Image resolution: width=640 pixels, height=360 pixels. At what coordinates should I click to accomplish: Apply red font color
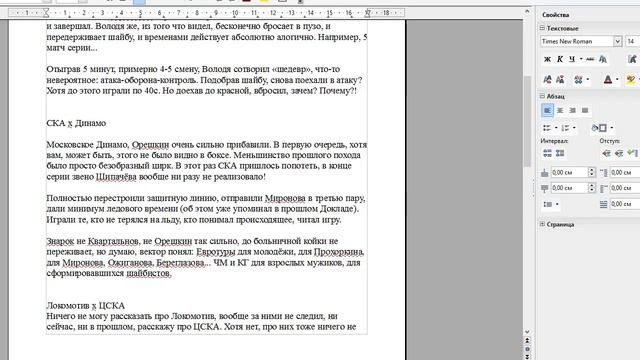608,79
